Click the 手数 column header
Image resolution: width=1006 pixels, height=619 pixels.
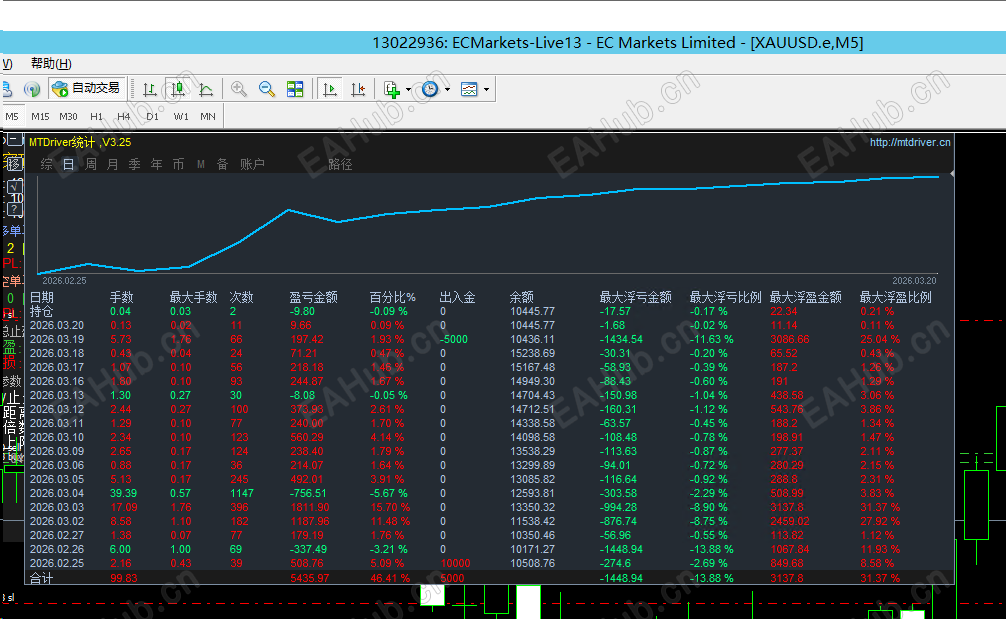[x=121, y=297]
